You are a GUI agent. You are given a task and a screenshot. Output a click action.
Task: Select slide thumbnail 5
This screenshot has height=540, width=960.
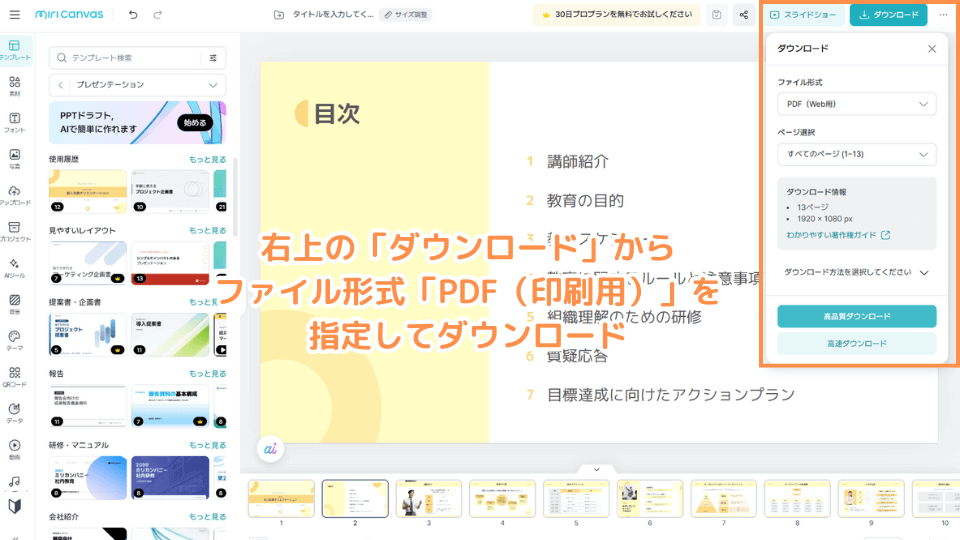[x=576, y=499]
